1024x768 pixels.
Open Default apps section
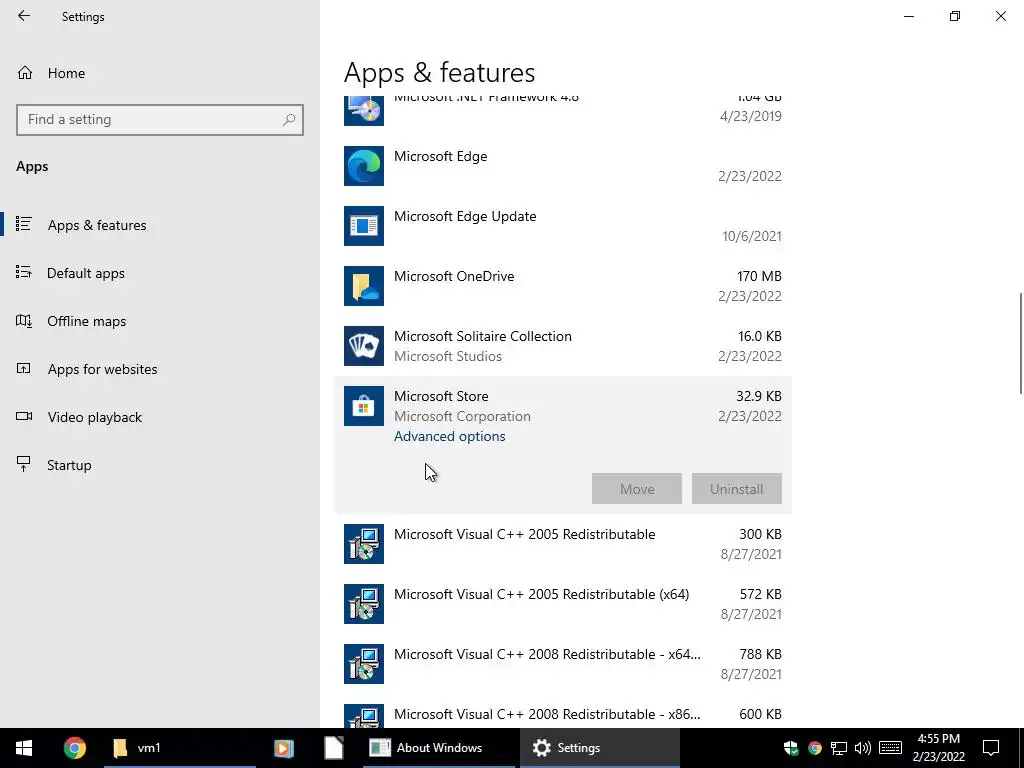pyautogui.click(x=86, y=273)
